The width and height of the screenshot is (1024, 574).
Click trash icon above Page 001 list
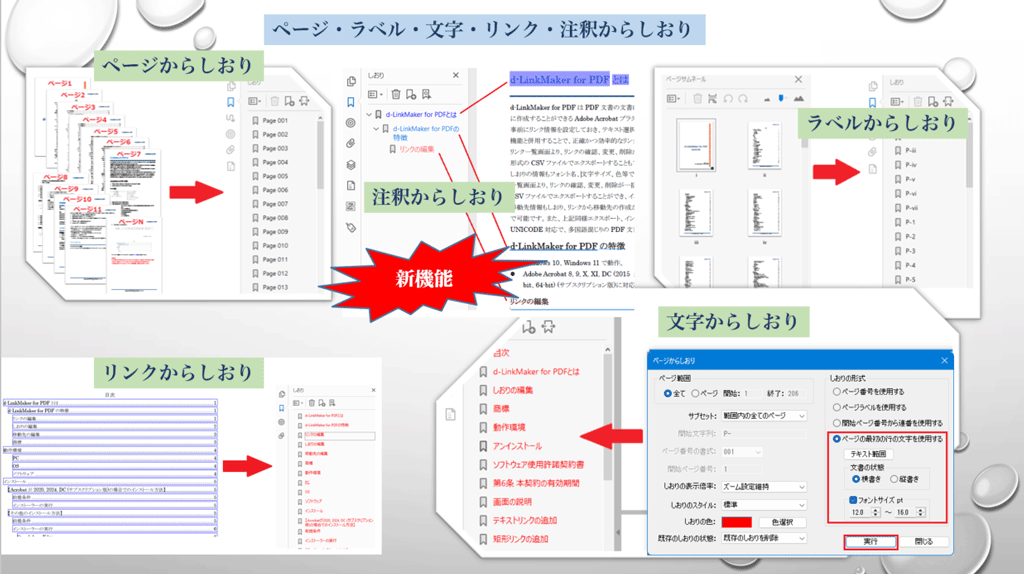274,101
